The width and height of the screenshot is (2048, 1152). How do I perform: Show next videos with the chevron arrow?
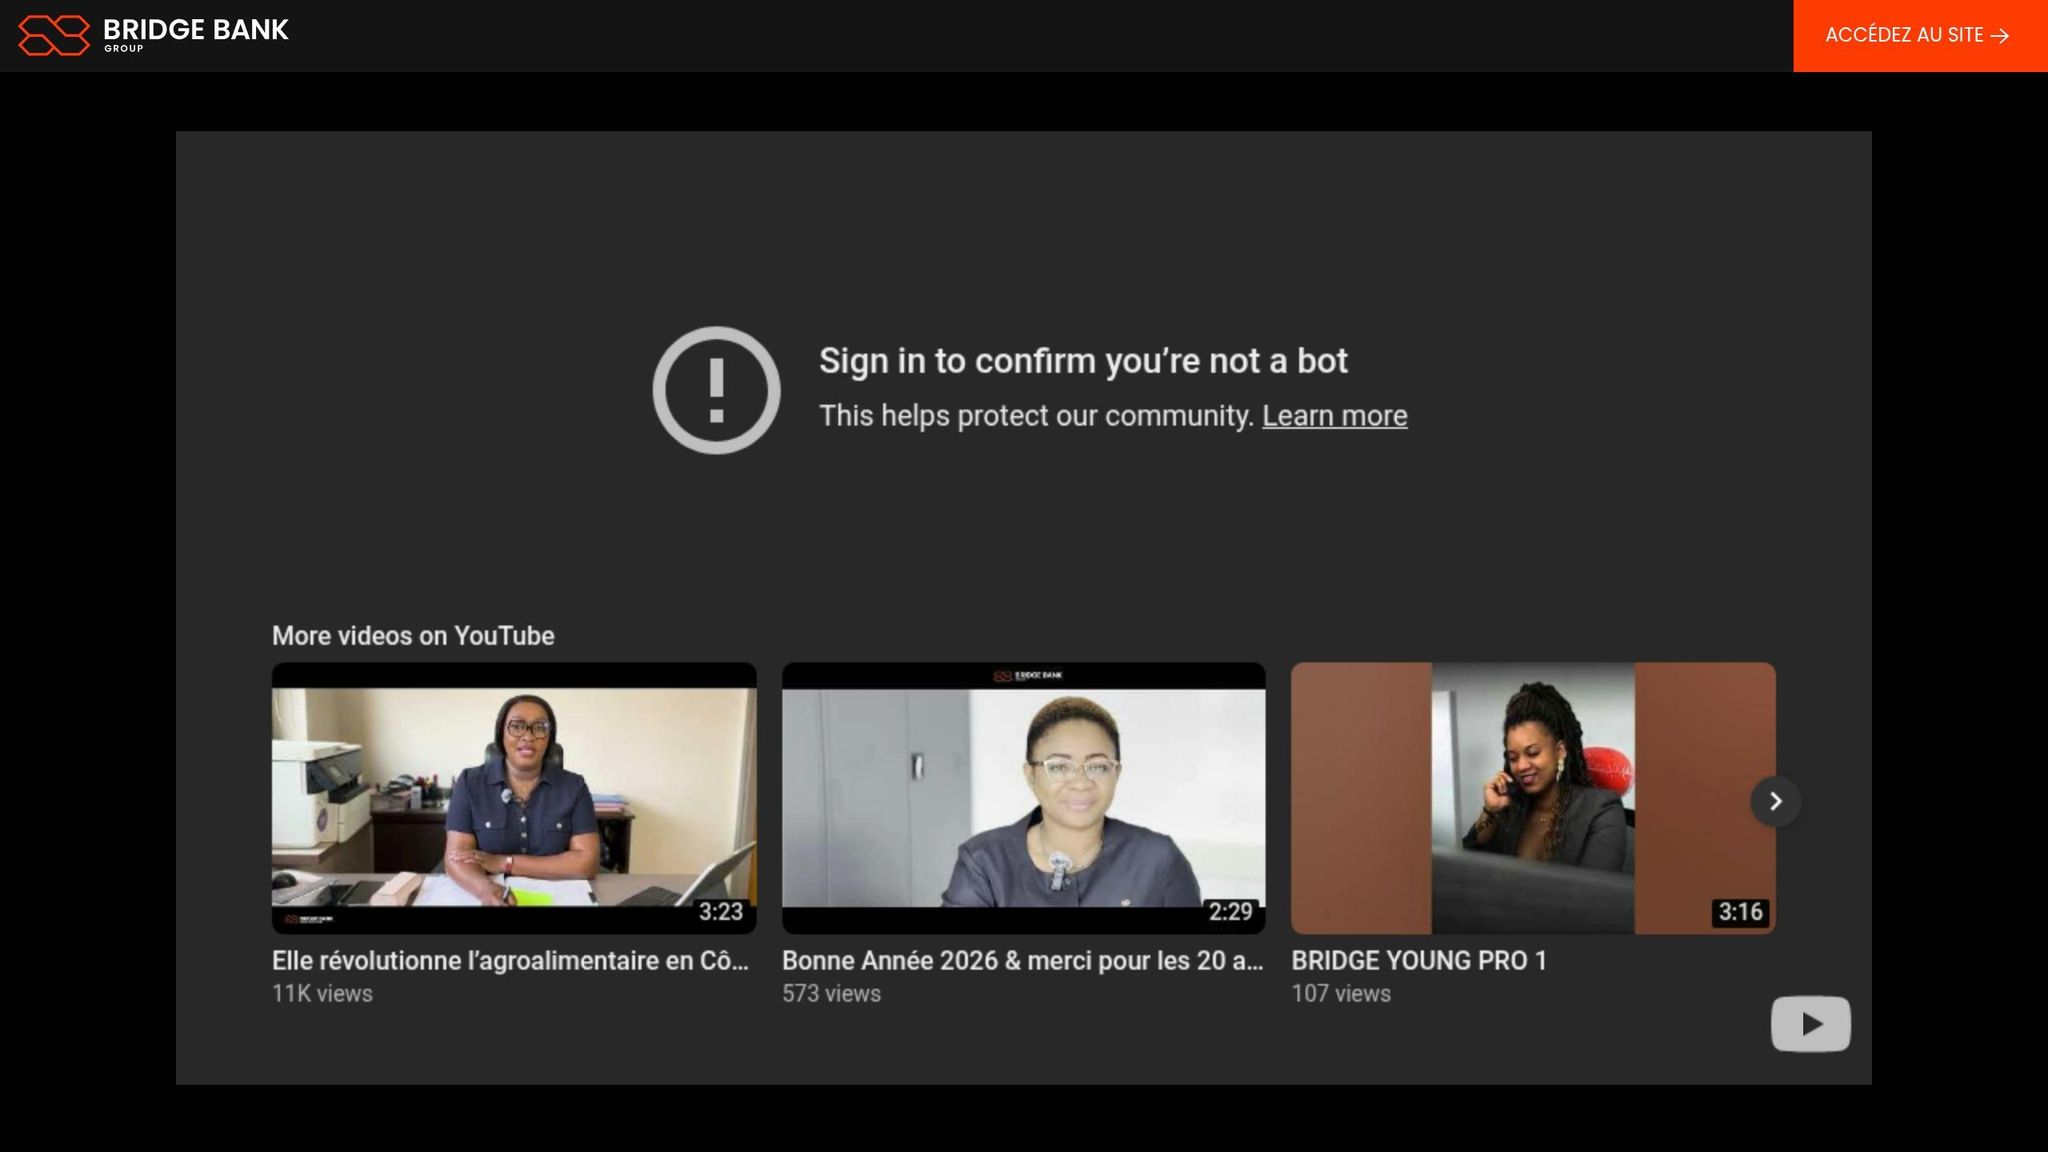click(1775, 801)
